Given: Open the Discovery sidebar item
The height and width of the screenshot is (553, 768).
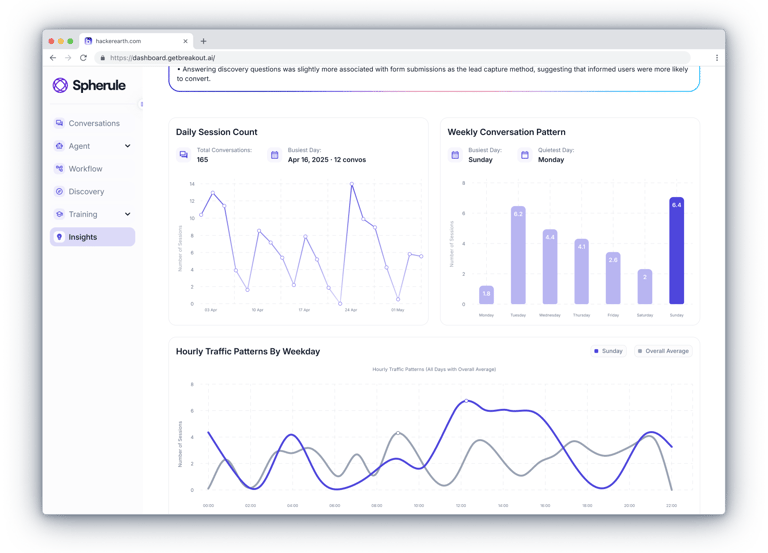Looking at the screenshot, I should [93, 192].
